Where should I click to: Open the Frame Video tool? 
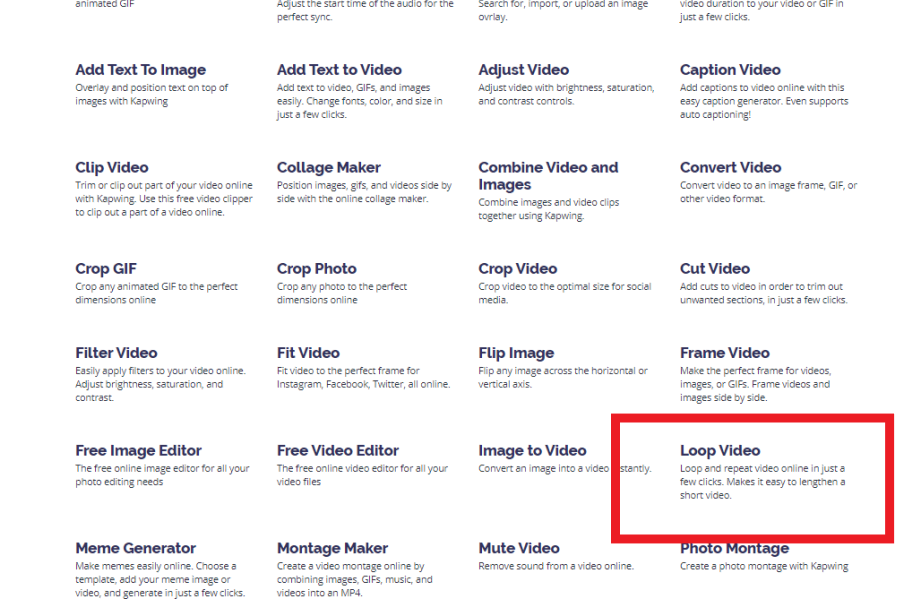[x=724, y=352]
